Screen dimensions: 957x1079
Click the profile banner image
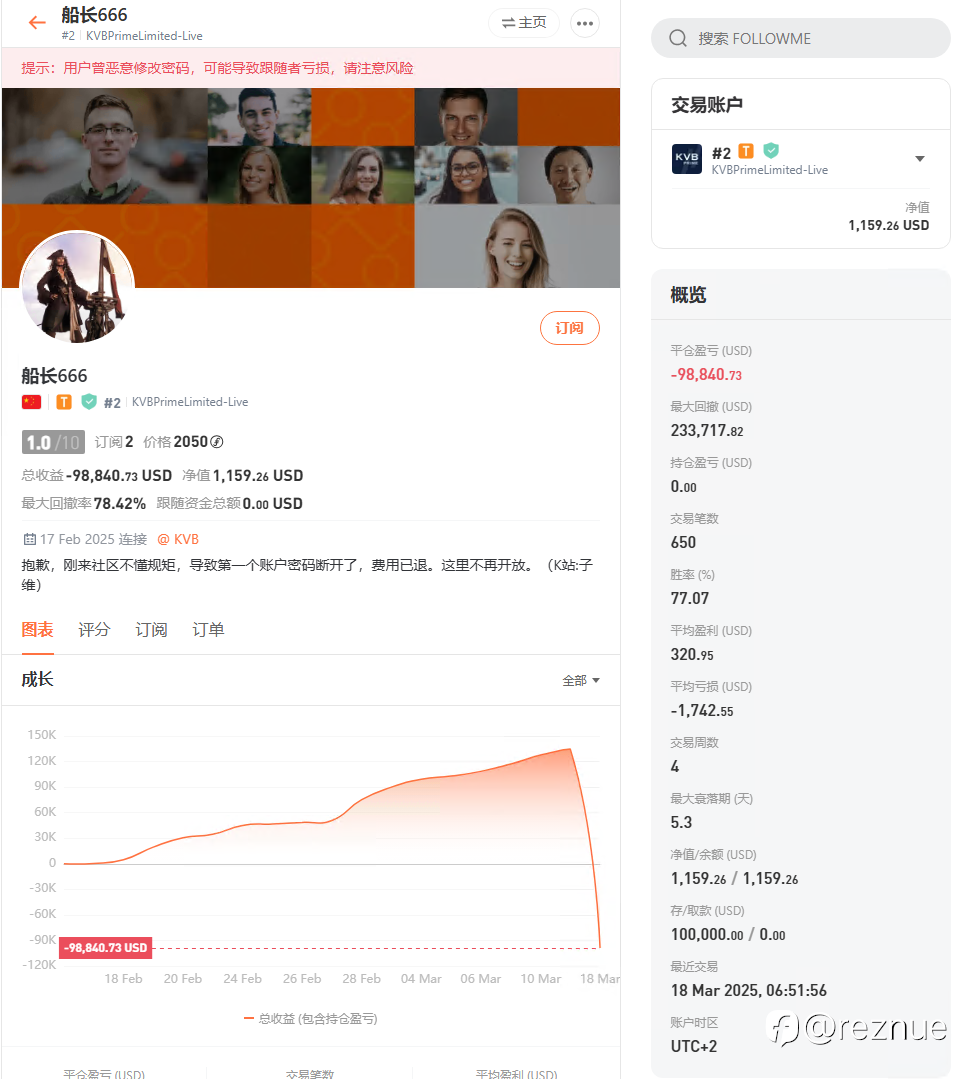(x=311, y=187)
